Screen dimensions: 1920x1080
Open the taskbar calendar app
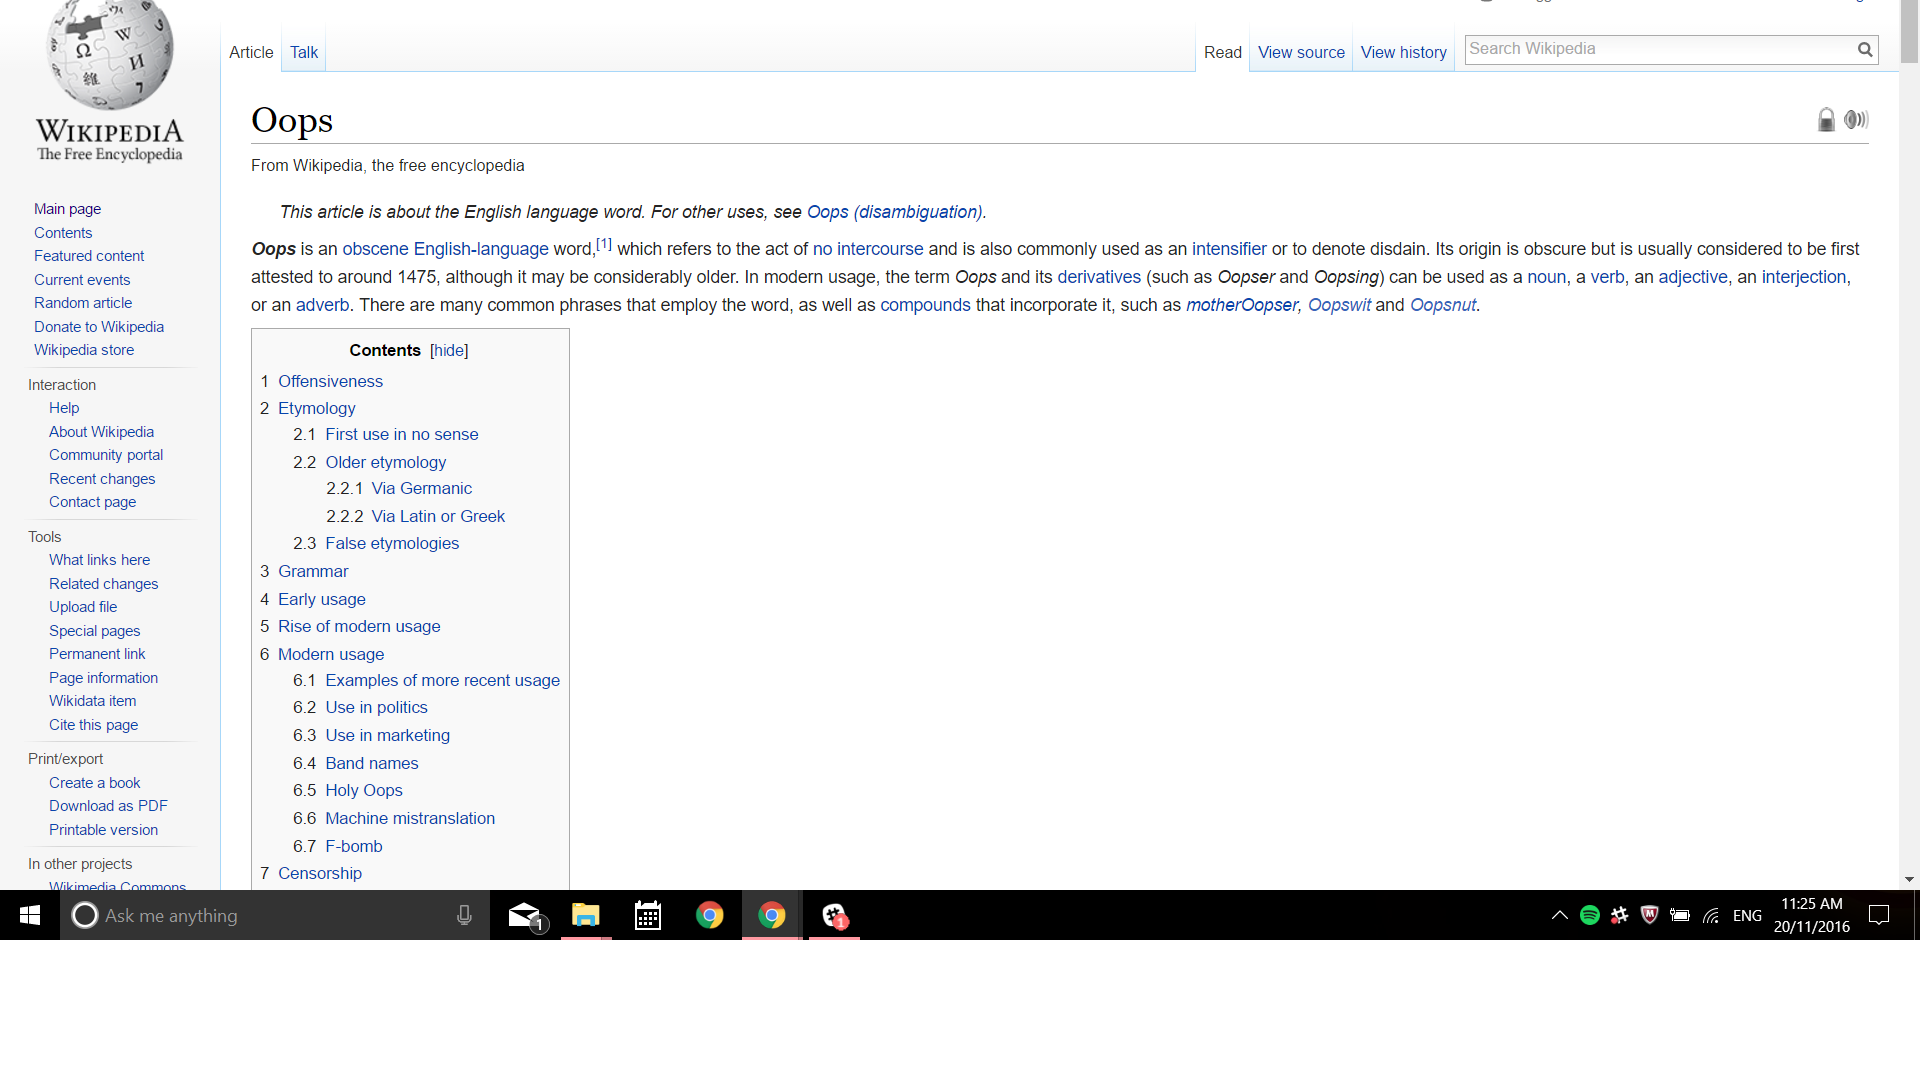pos(648,915)
